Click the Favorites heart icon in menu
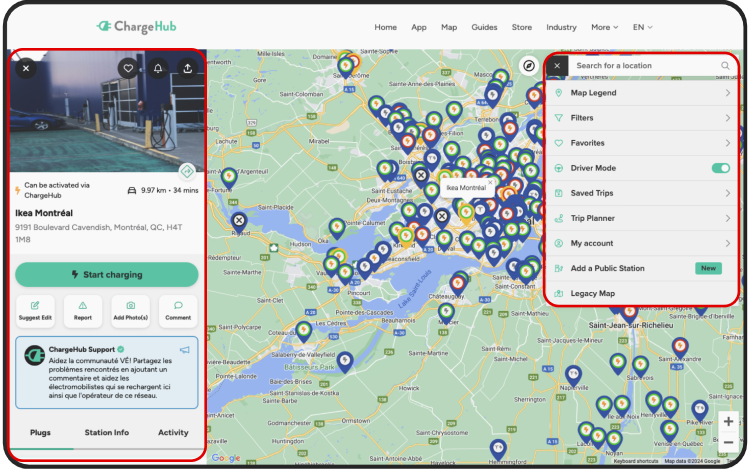Viewport: 750px width, 469px height. 558,143
